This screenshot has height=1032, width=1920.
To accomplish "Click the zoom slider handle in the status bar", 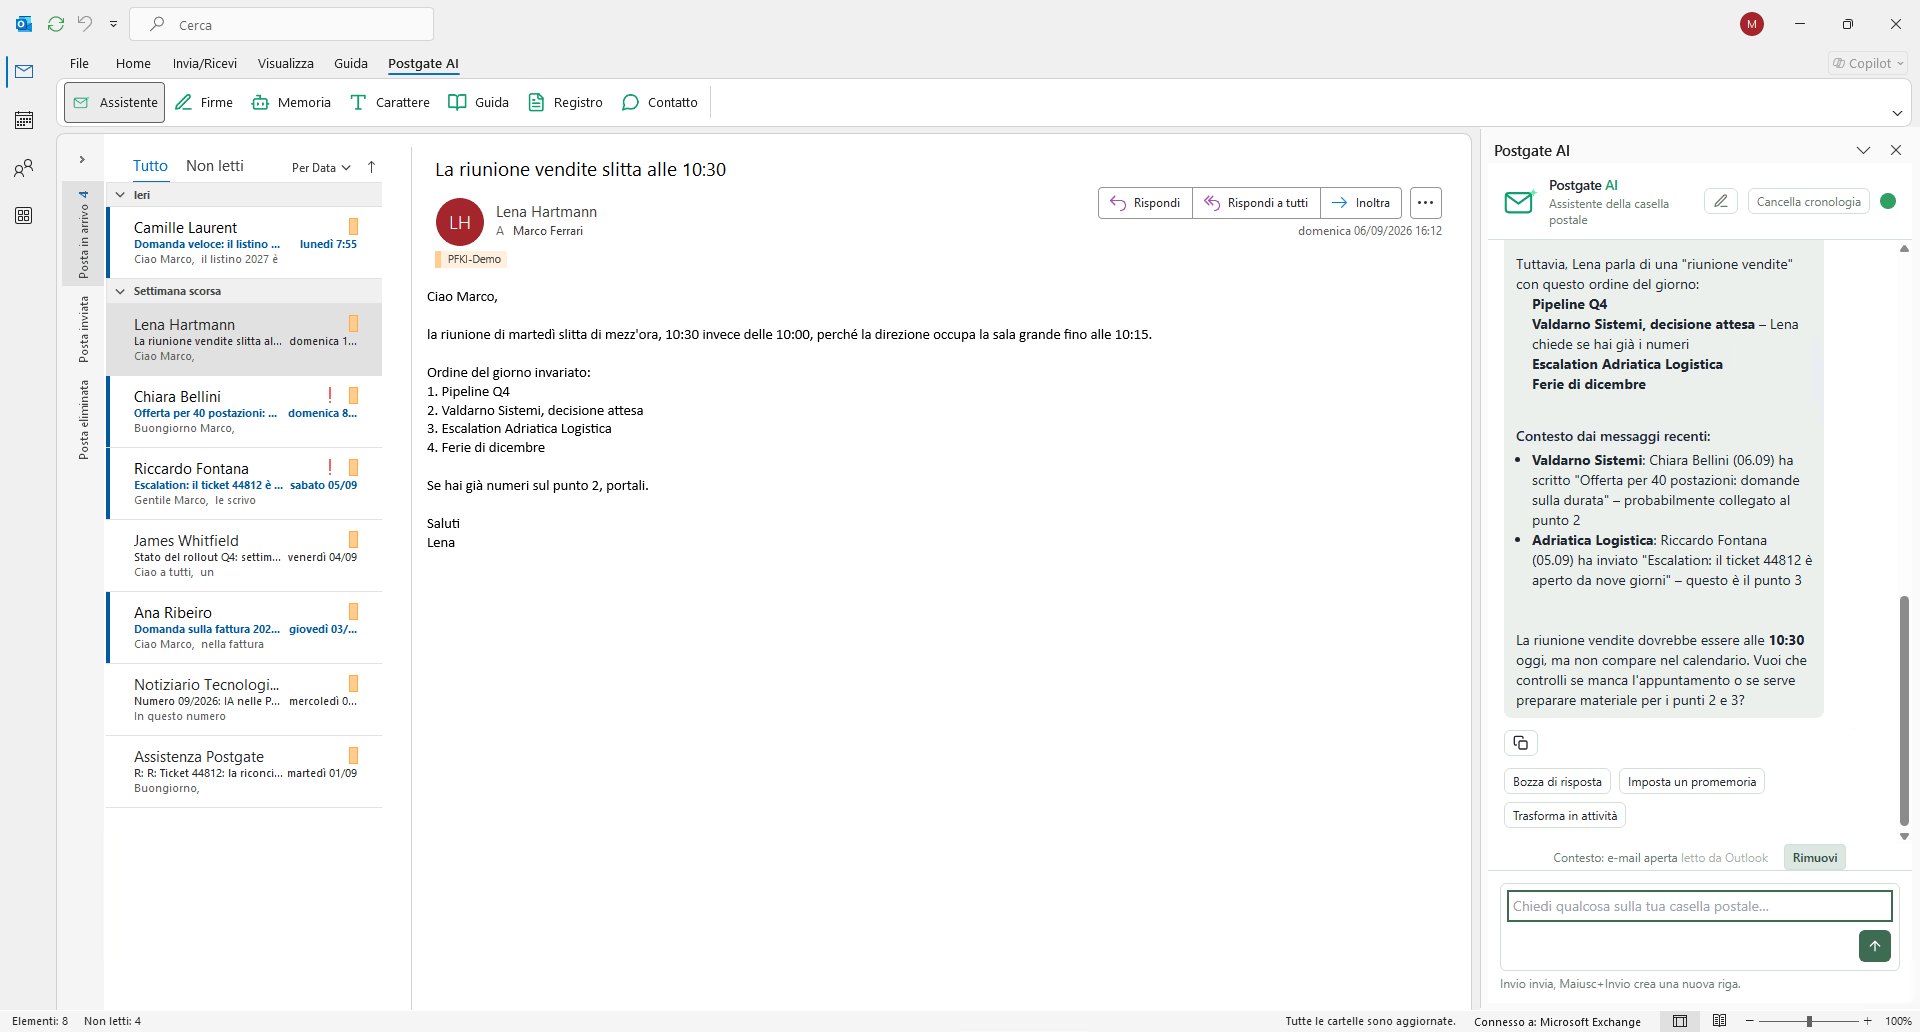I will coord(1809,1021).
